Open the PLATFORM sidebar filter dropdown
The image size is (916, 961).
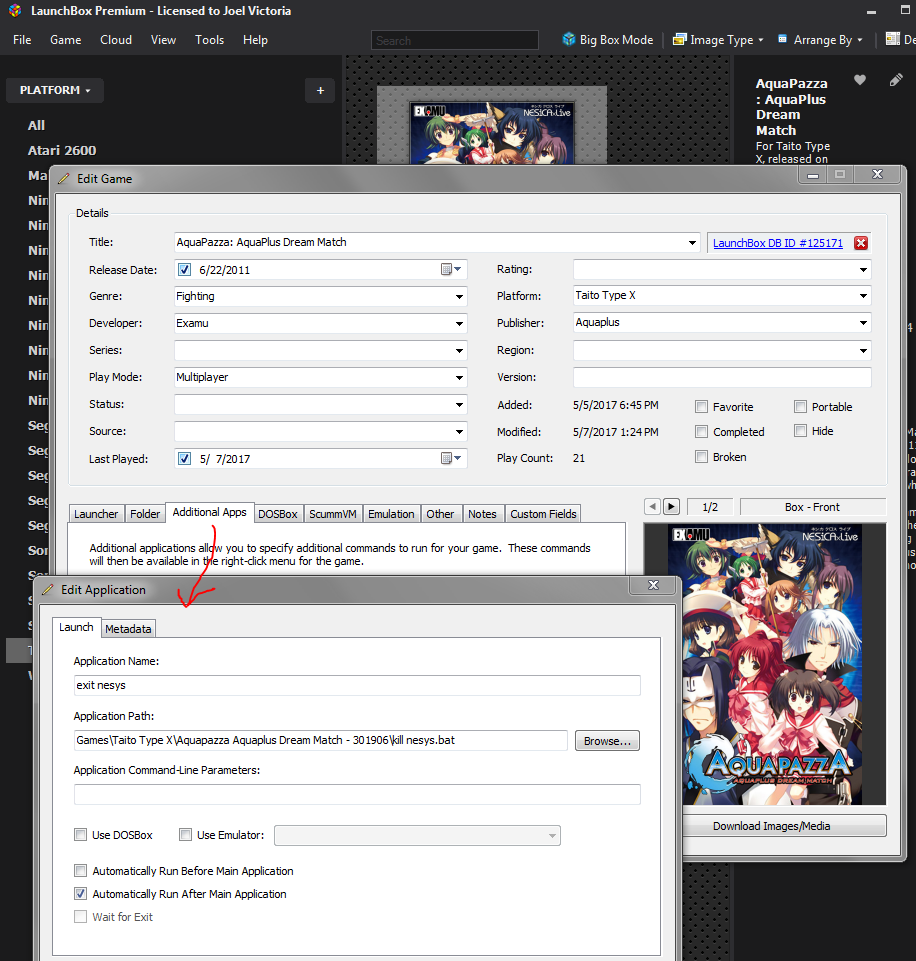(55, 90)
